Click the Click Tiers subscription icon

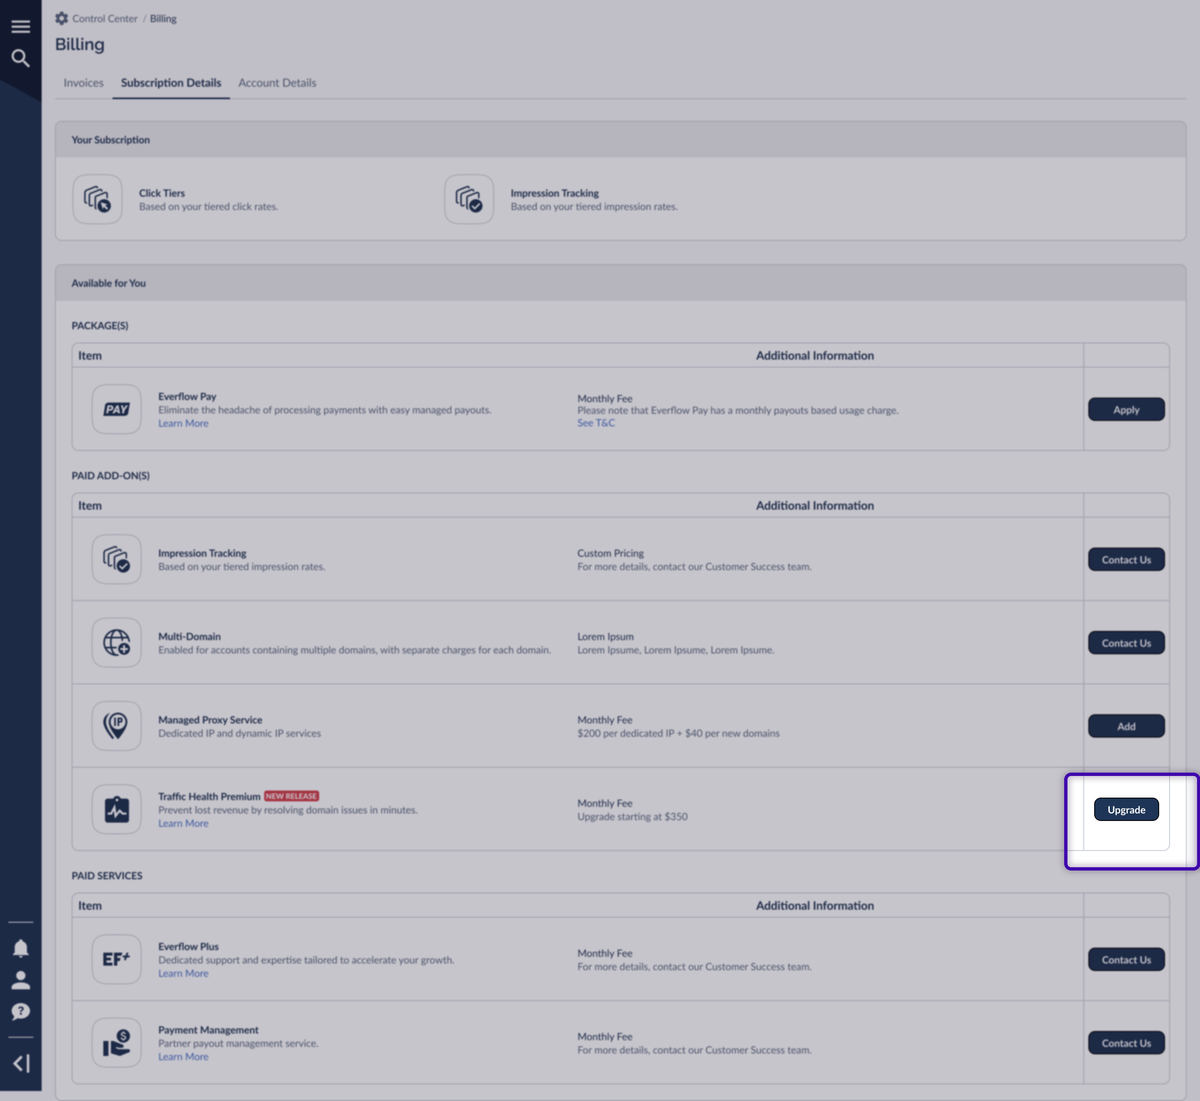click(97, 199)
